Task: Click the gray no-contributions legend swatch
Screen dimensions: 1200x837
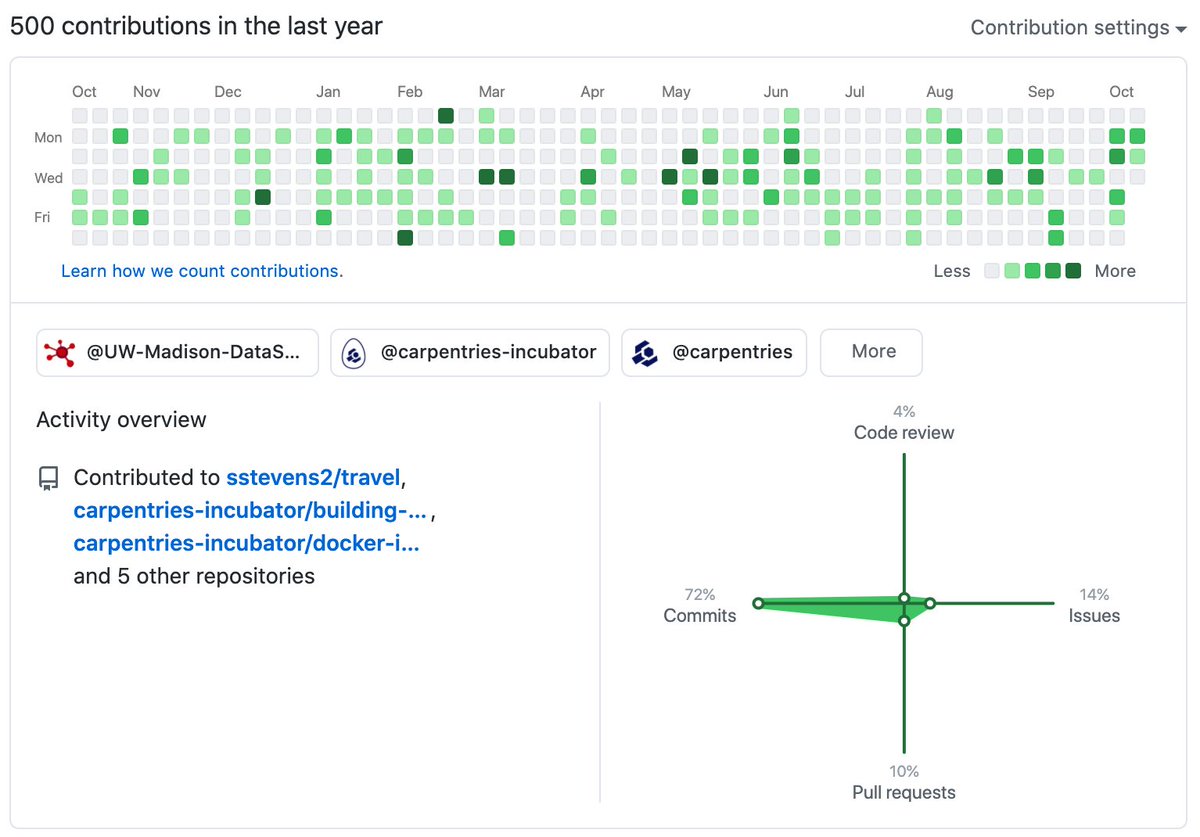Action: [992, 271]
